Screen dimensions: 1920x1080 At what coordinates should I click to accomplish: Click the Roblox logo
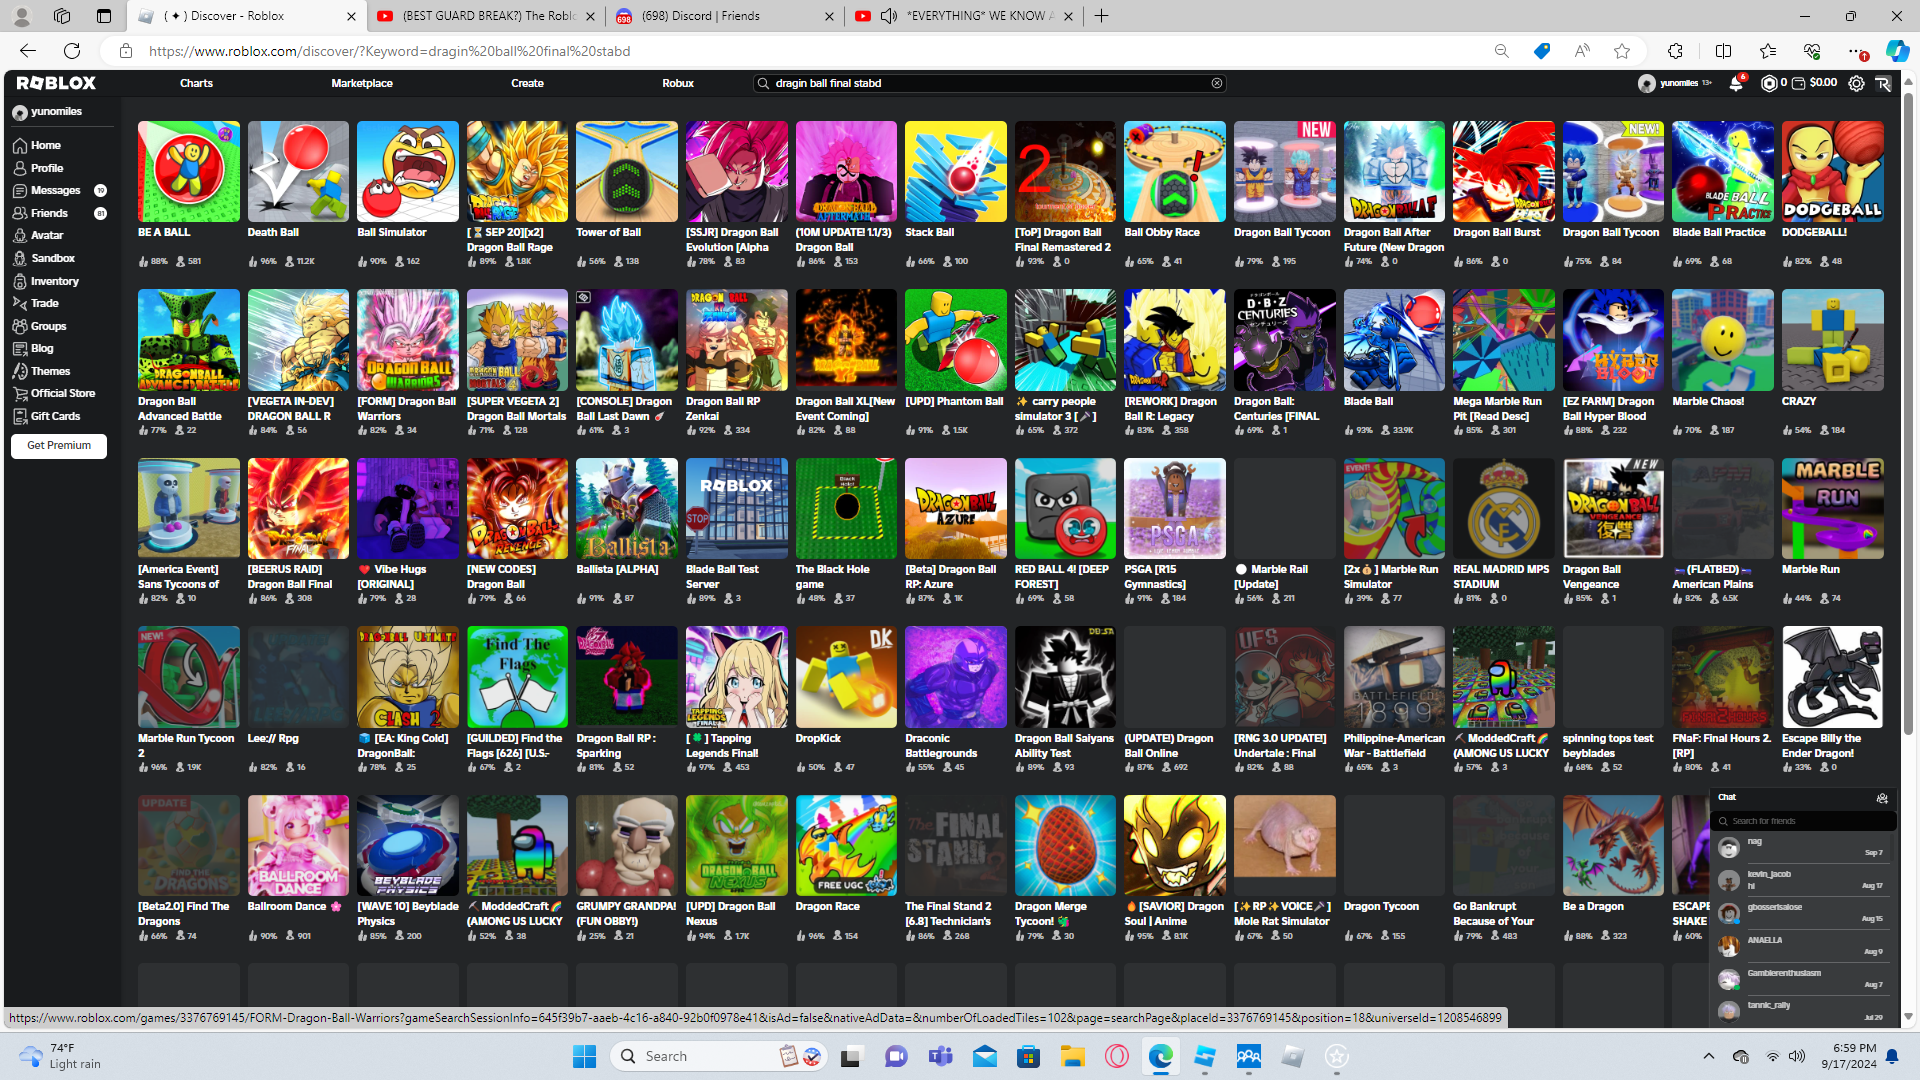pos(56,84)
